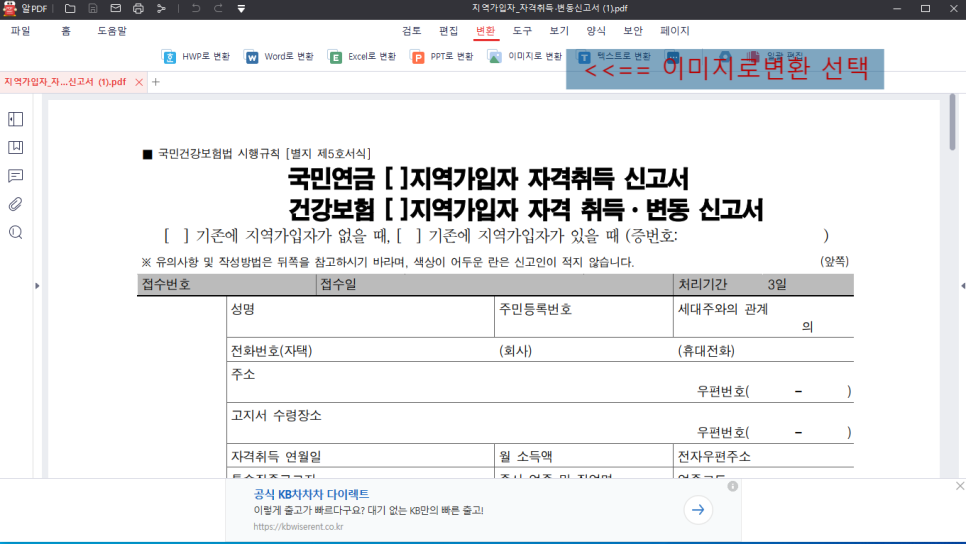Image resolution: width=966 pixels, height=544 pixels.
Task: Click the 고지서 수령장소 label
Action: (x=276, y=415)
